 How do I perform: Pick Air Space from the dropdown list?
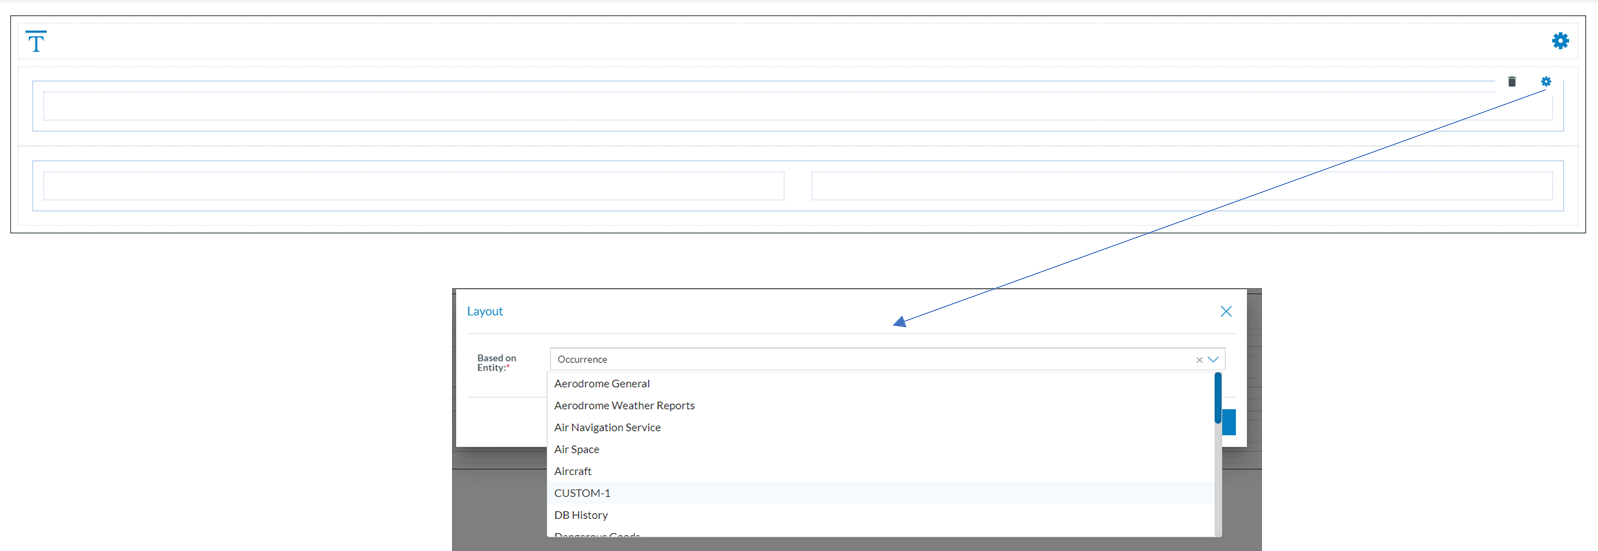point(577,450)
